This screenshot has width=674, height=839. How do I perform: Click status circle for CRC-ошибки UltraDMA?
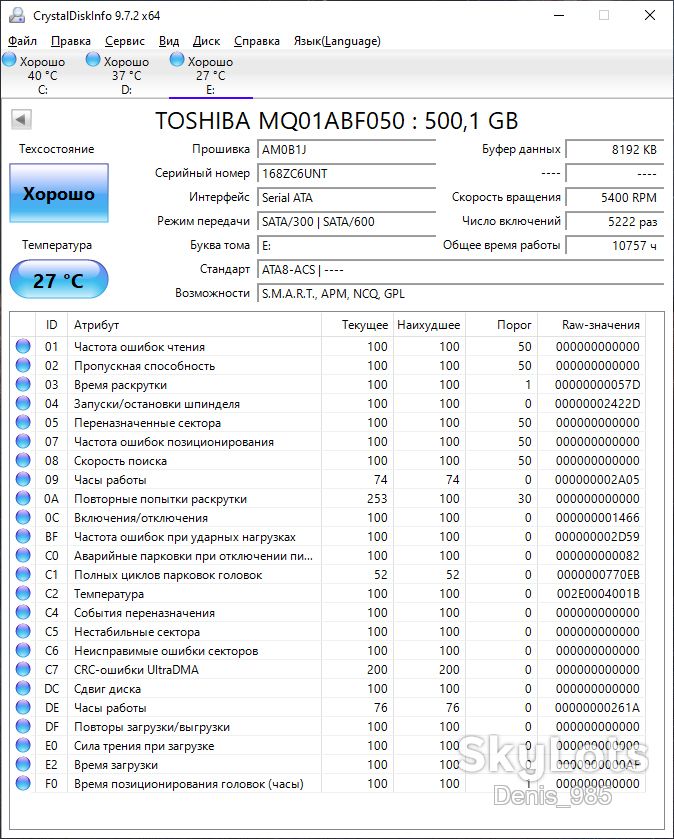pyautogui.click(x=23, y=669)
